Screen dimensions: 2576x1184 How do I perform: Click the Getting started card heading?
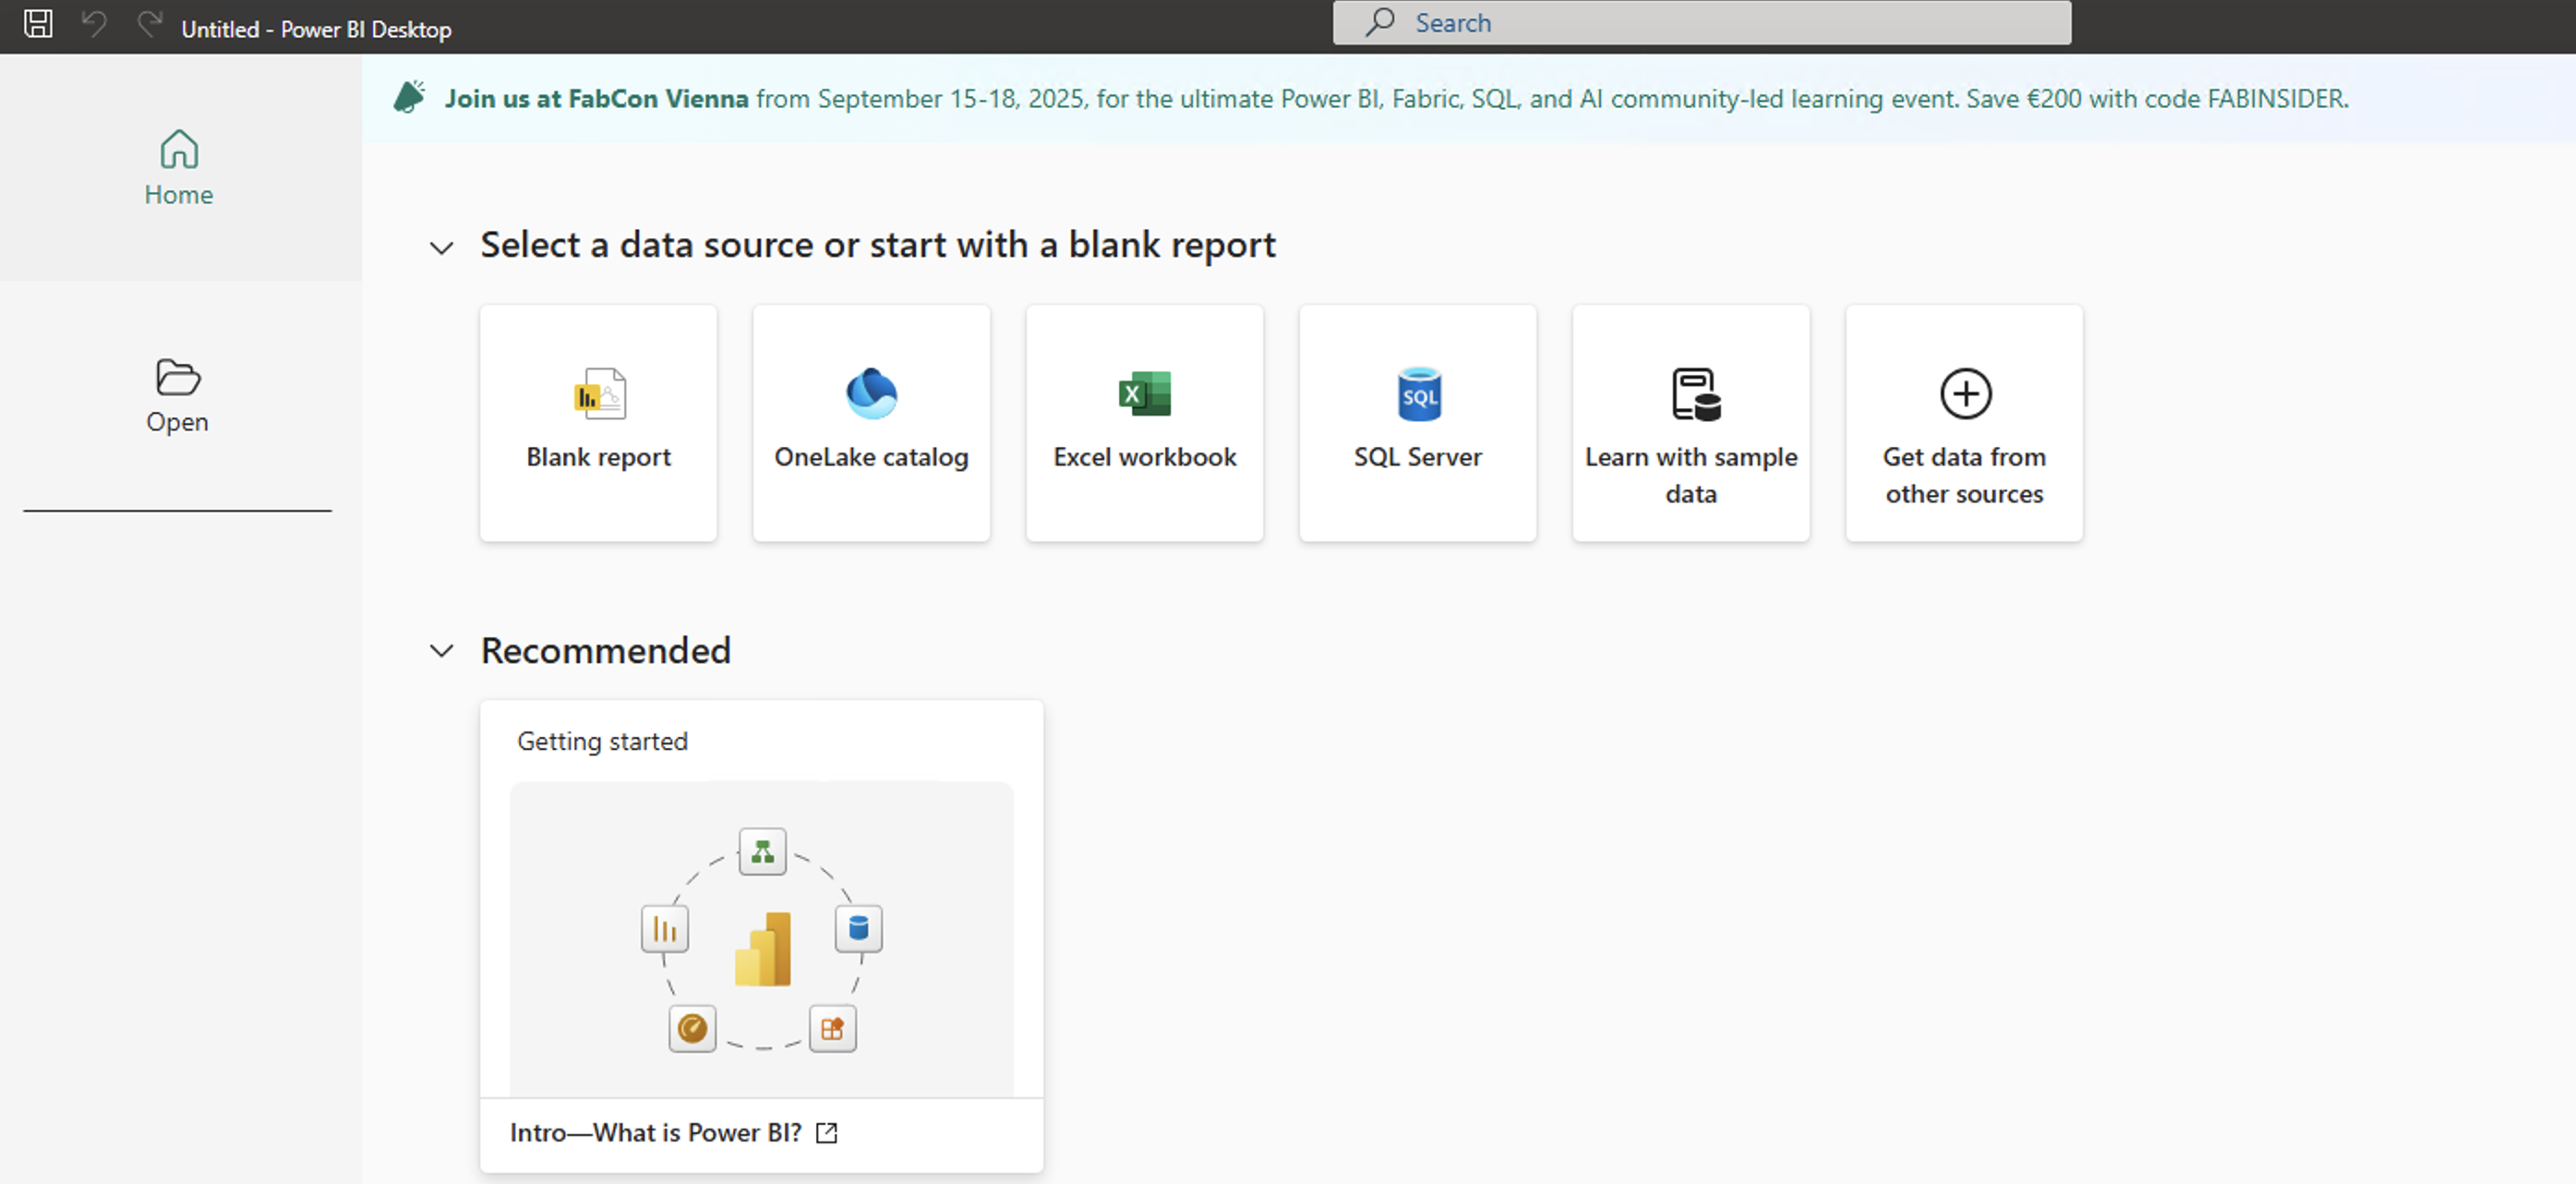pos(602,741)
